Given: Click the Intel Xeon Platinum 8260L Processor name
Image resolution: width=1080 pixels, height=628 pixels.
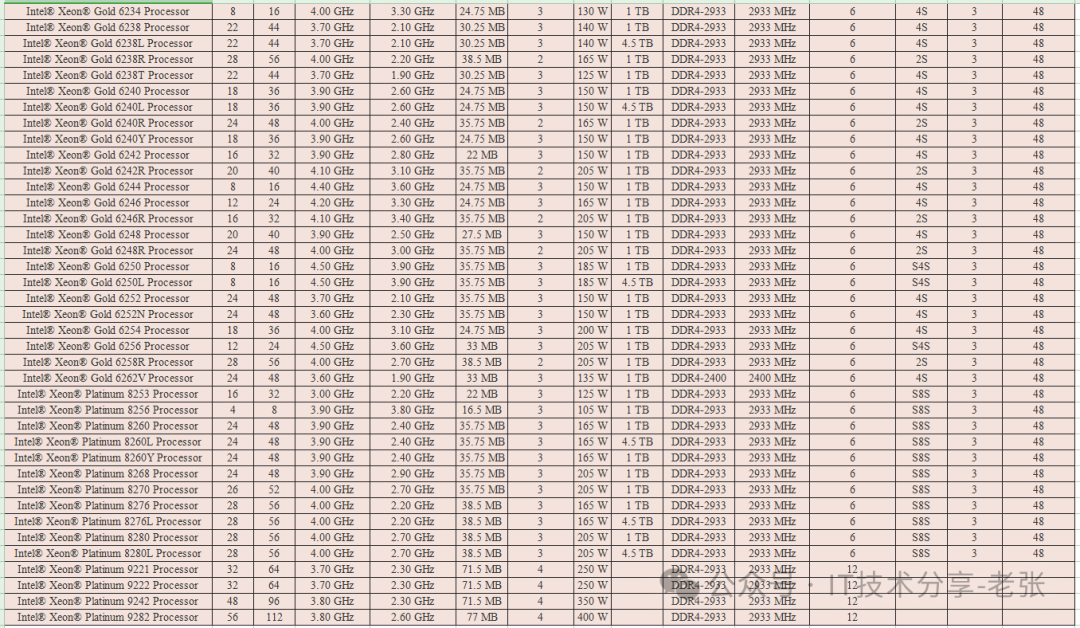Looking at the screenshot, I should [107, 442].
